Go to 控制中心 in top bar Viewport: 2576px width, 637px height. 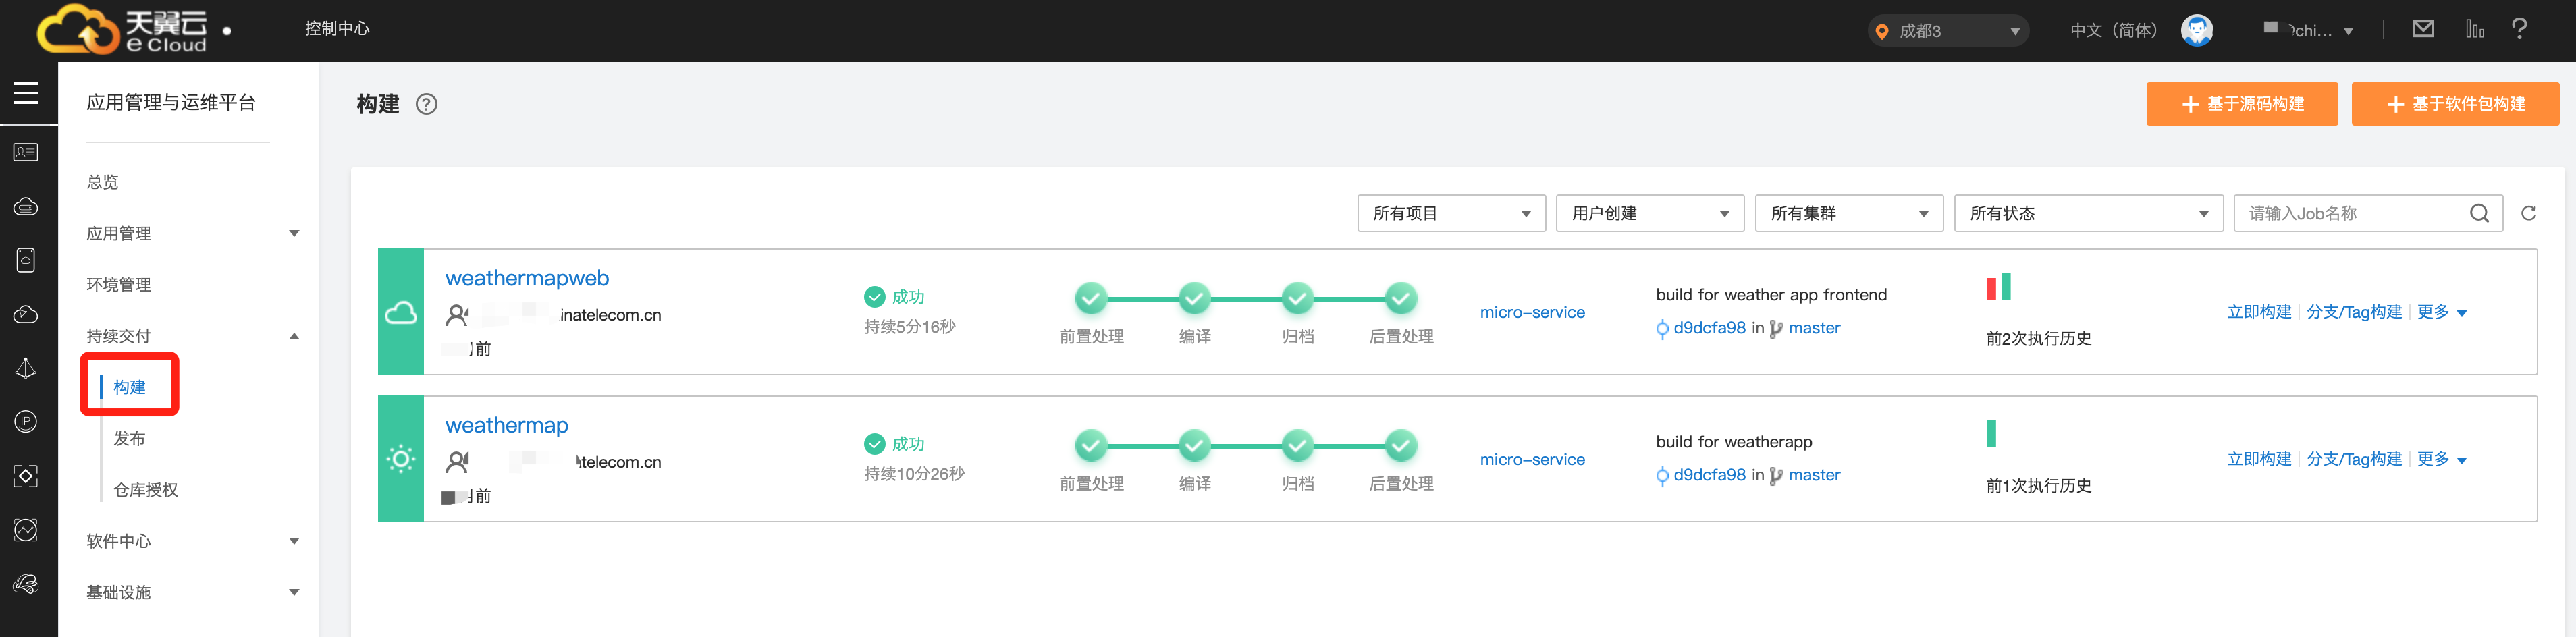coord(337,29)
